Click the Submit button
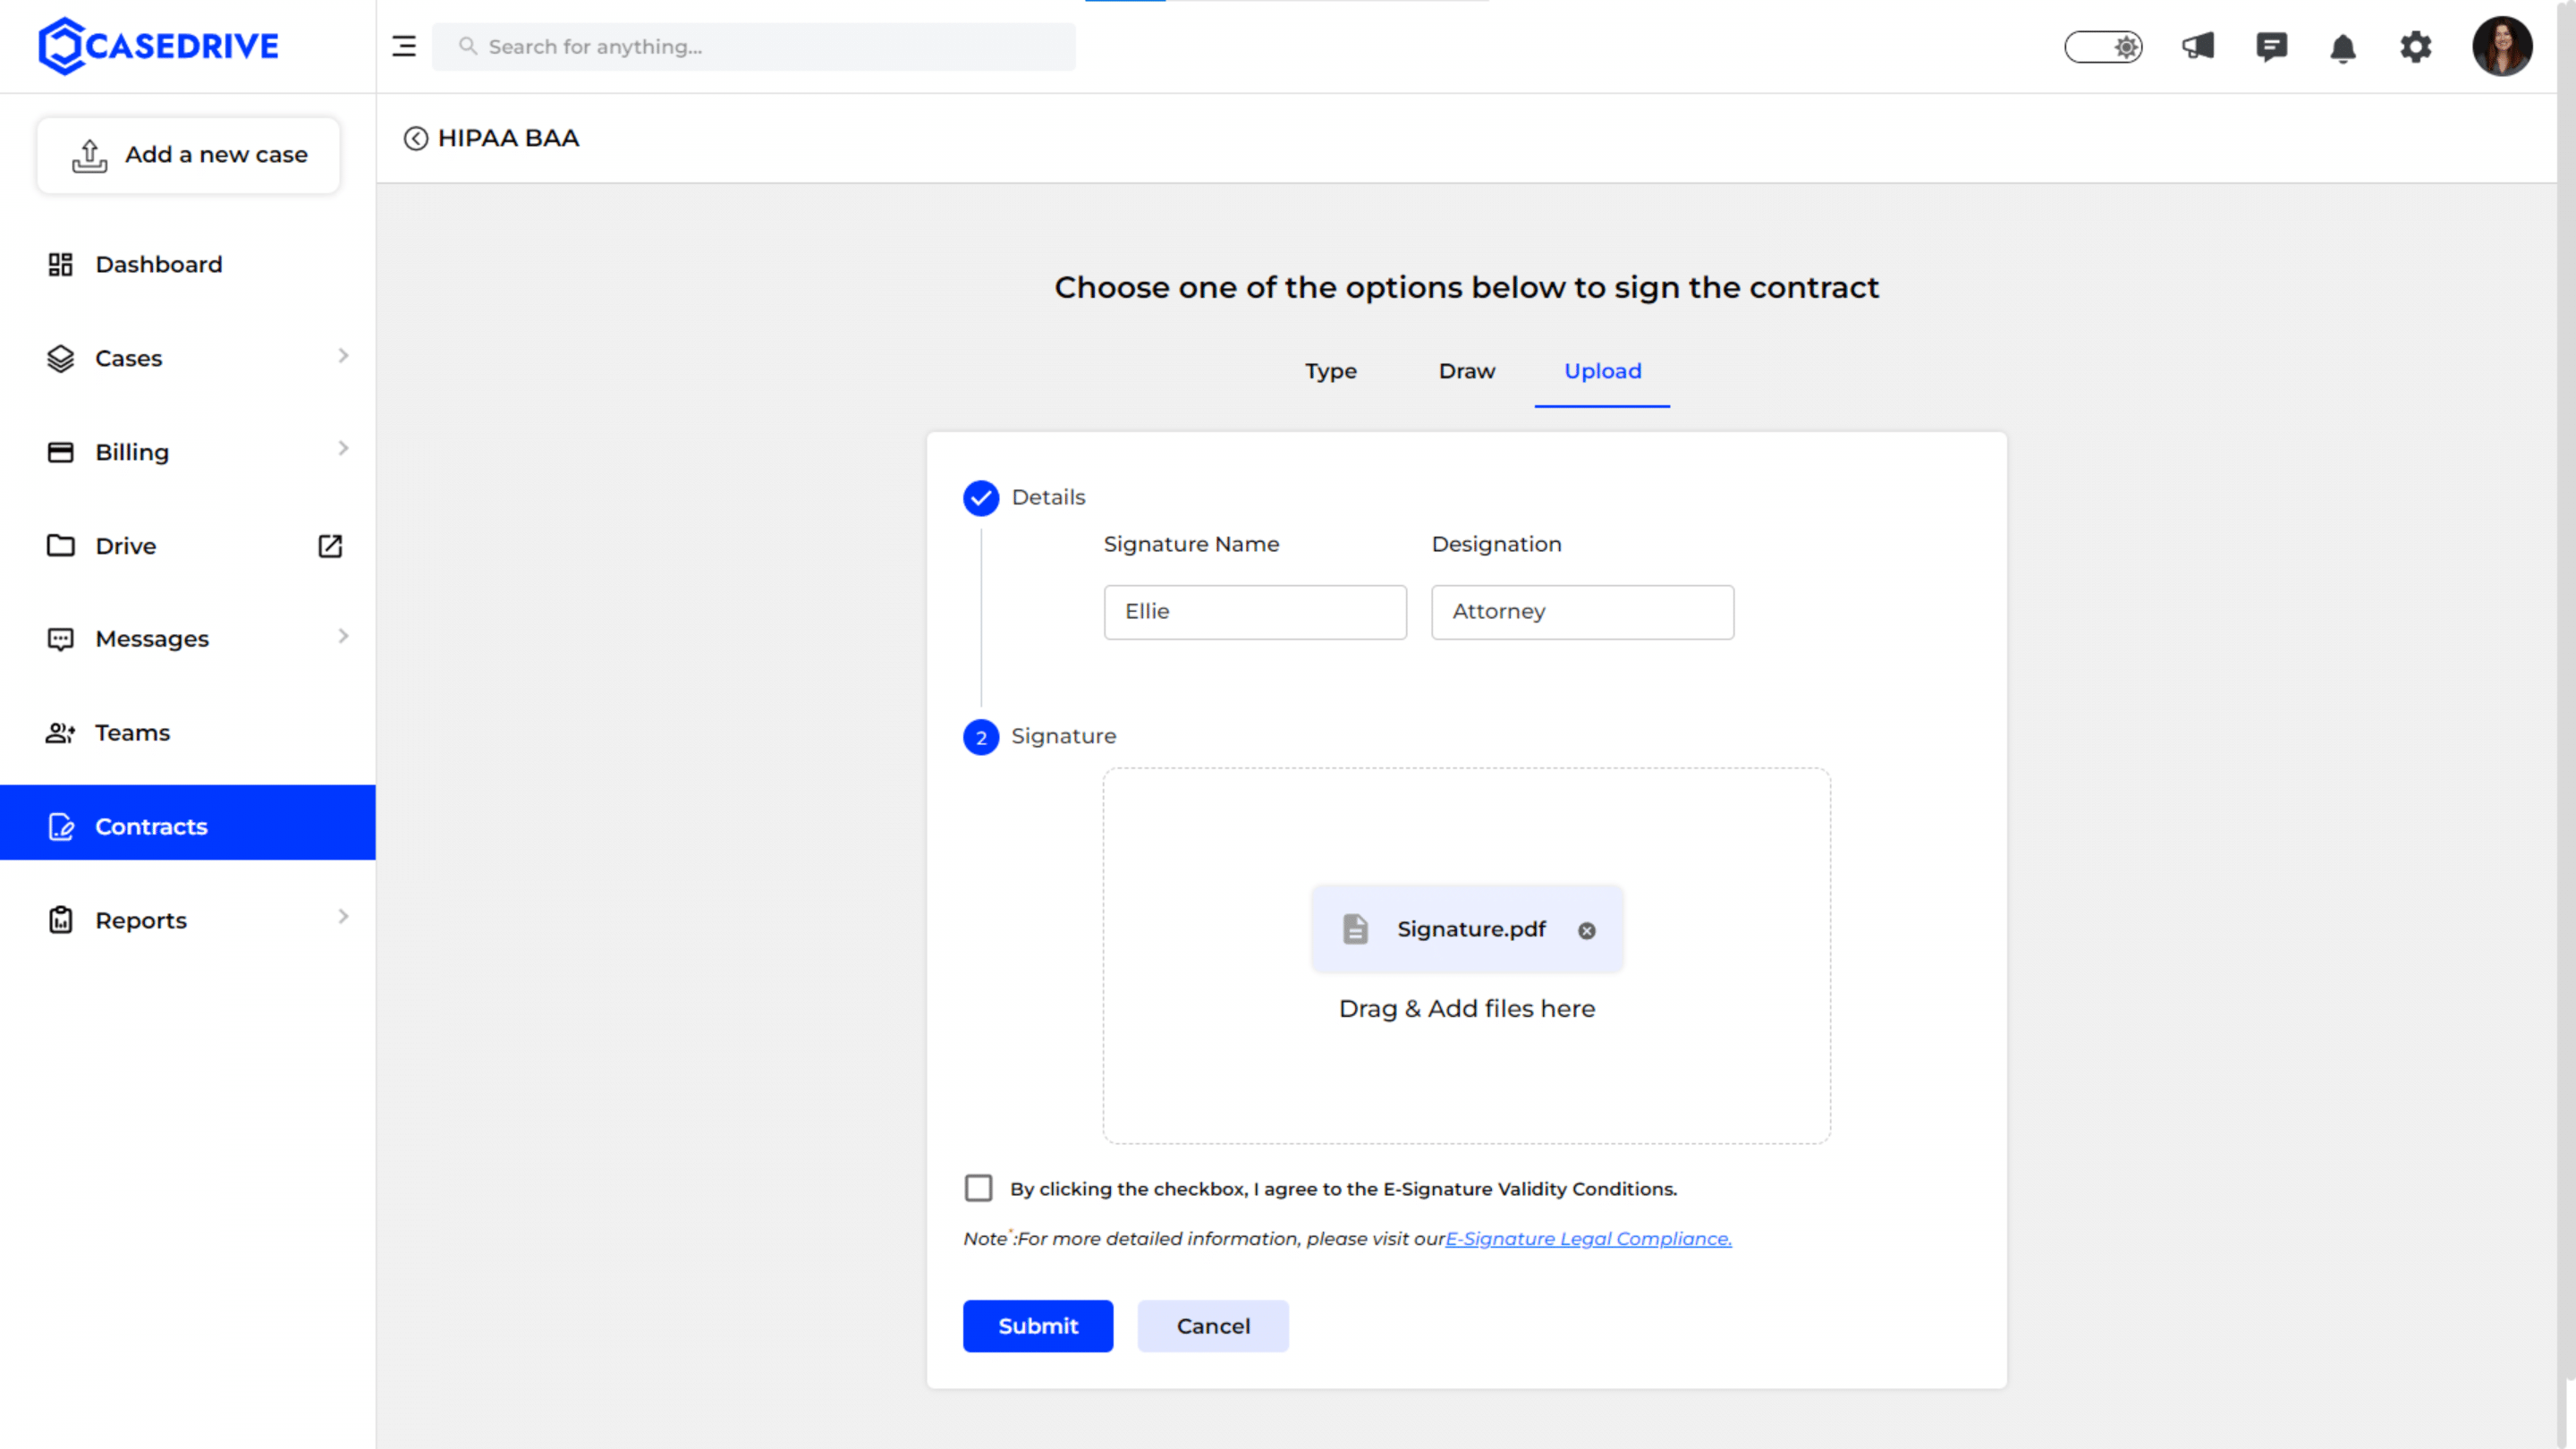The image size is (2576, 1449). [1038, 1326]
